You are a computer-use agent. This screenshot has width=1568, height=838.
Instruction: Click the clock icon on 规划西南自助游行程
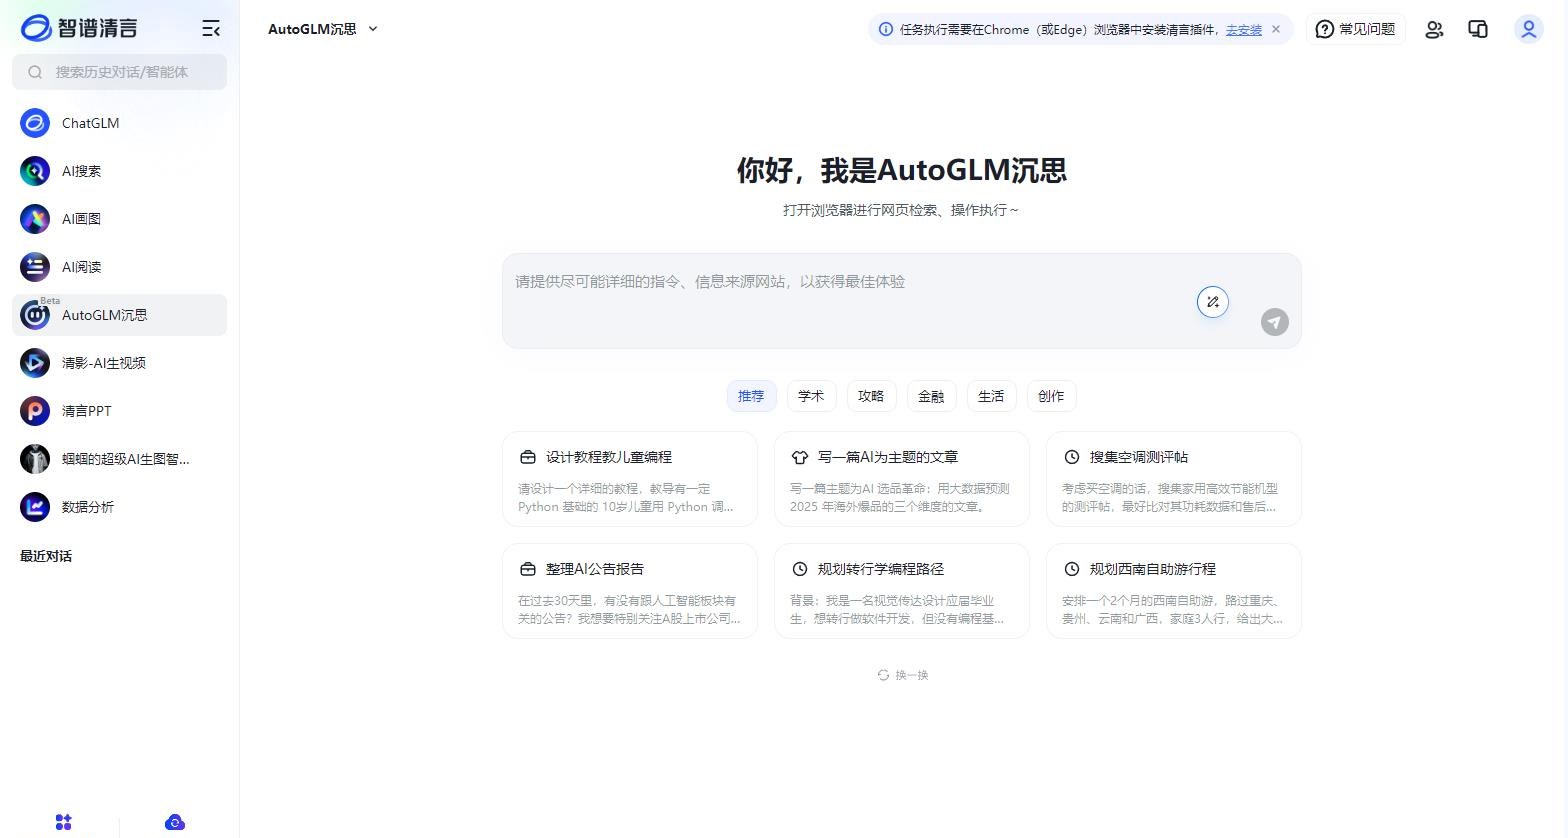point(1072,569)
